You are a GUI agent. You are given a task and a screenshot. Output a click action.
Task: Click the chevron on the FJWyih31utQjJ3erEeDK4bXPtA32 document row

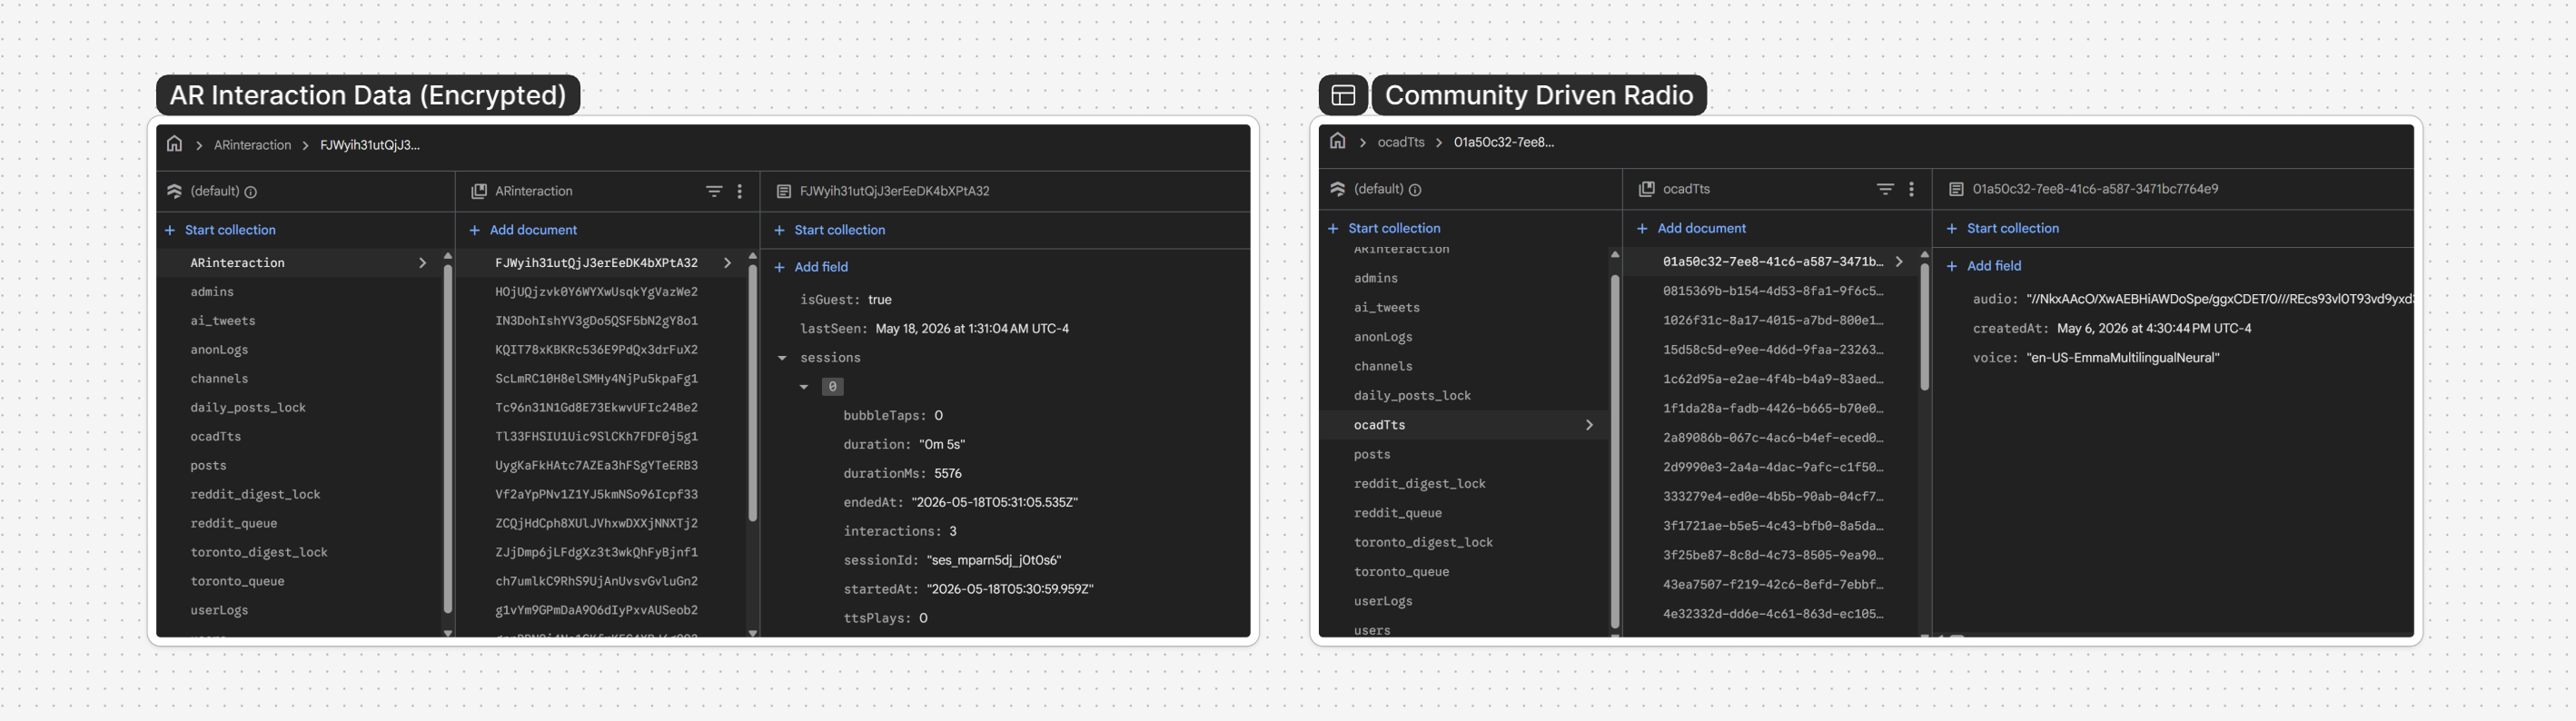pyautogui.click(x=727, y=263)
